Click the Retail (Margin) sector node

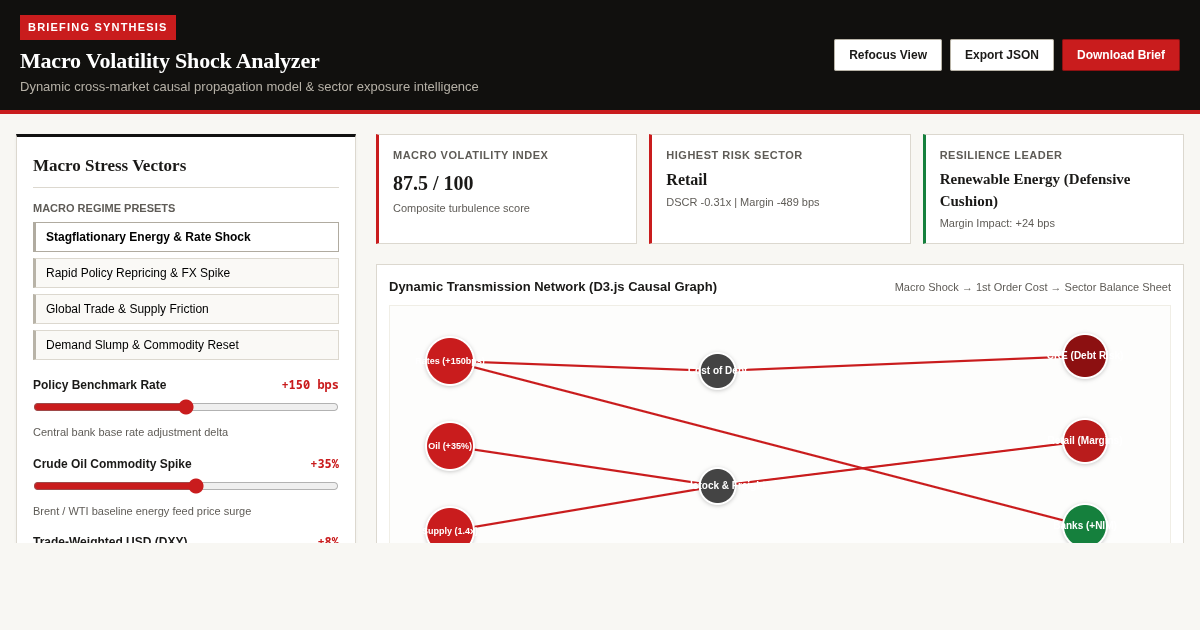tap(1085, 441)
